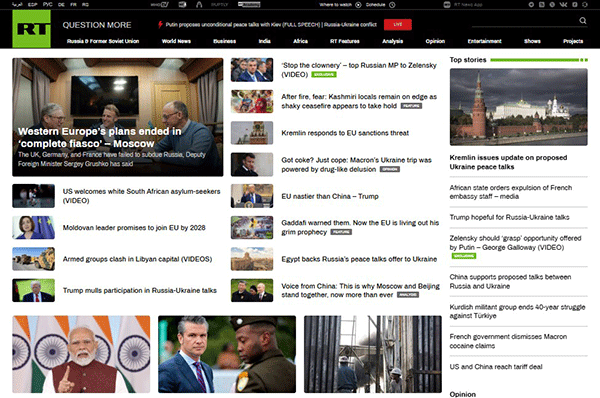Open Russia & Former Soviet Union section
The width and height of the screenshot is (600, 398).
pyautogui.click(x=103, y=41)
